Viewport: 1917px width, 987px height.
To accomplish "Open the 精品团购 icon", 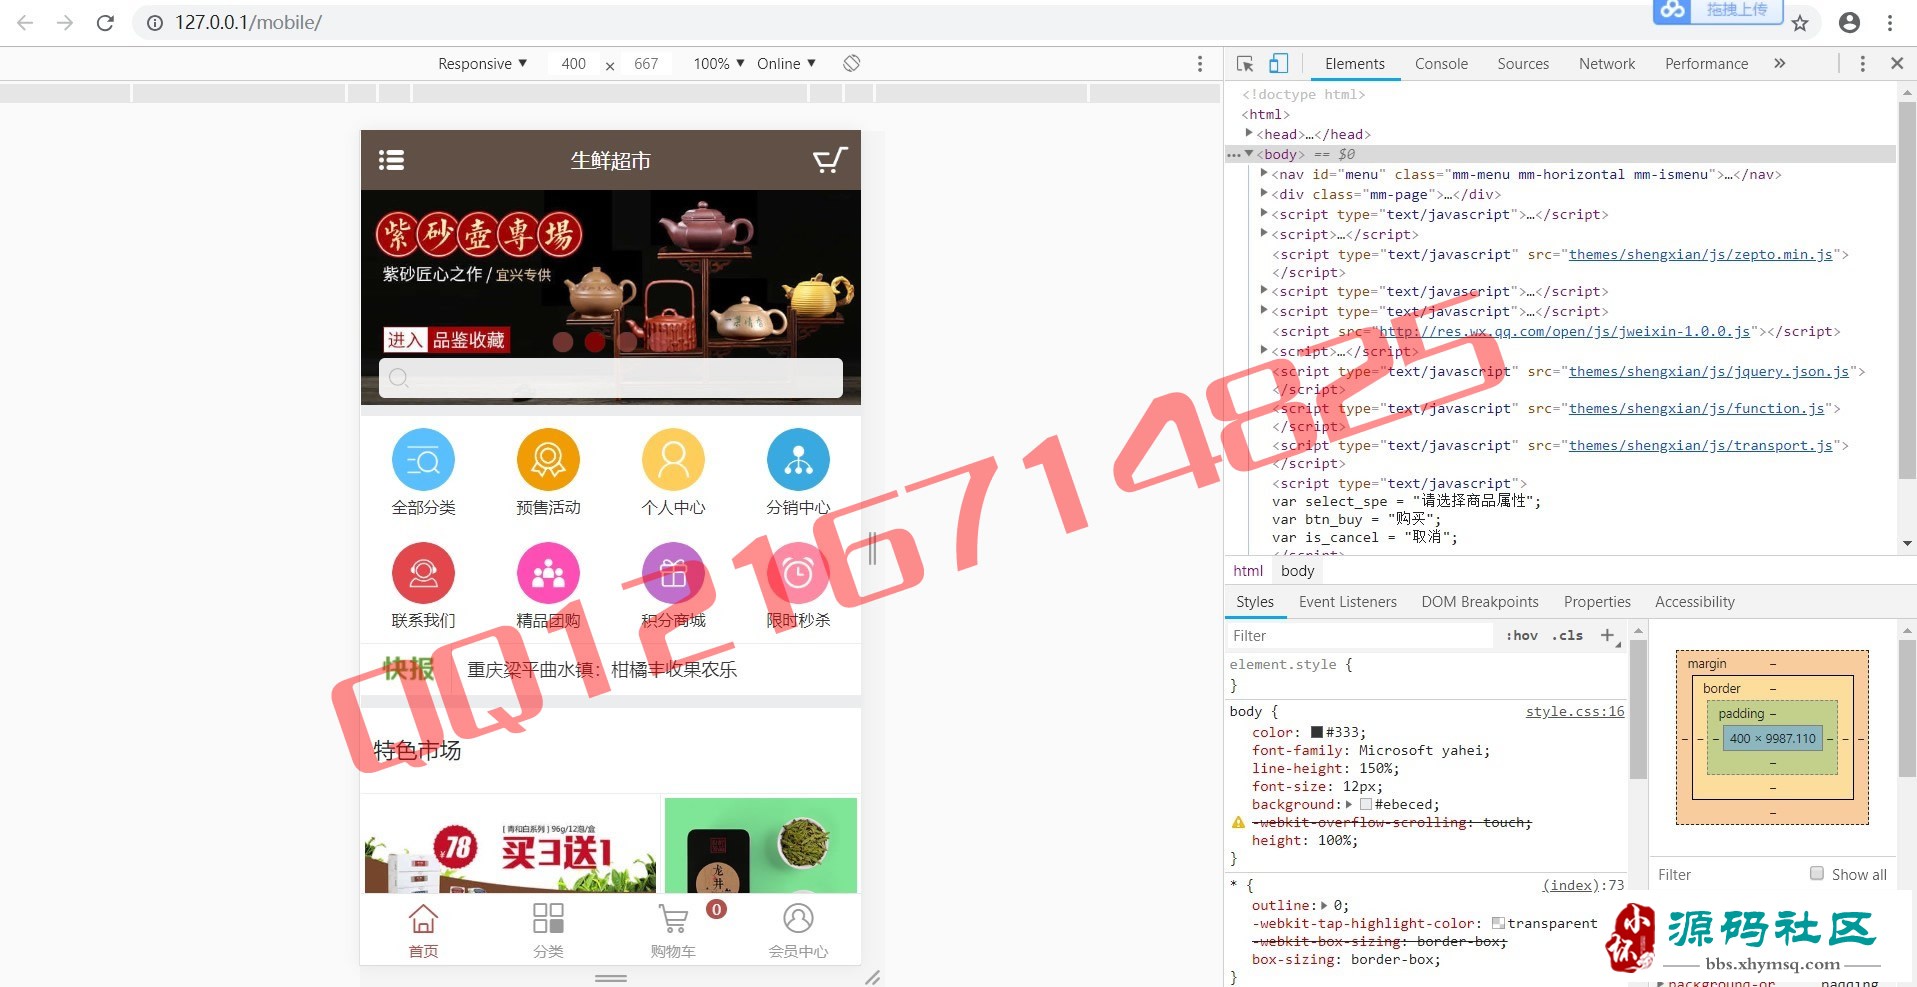I will tap(548, 573).
